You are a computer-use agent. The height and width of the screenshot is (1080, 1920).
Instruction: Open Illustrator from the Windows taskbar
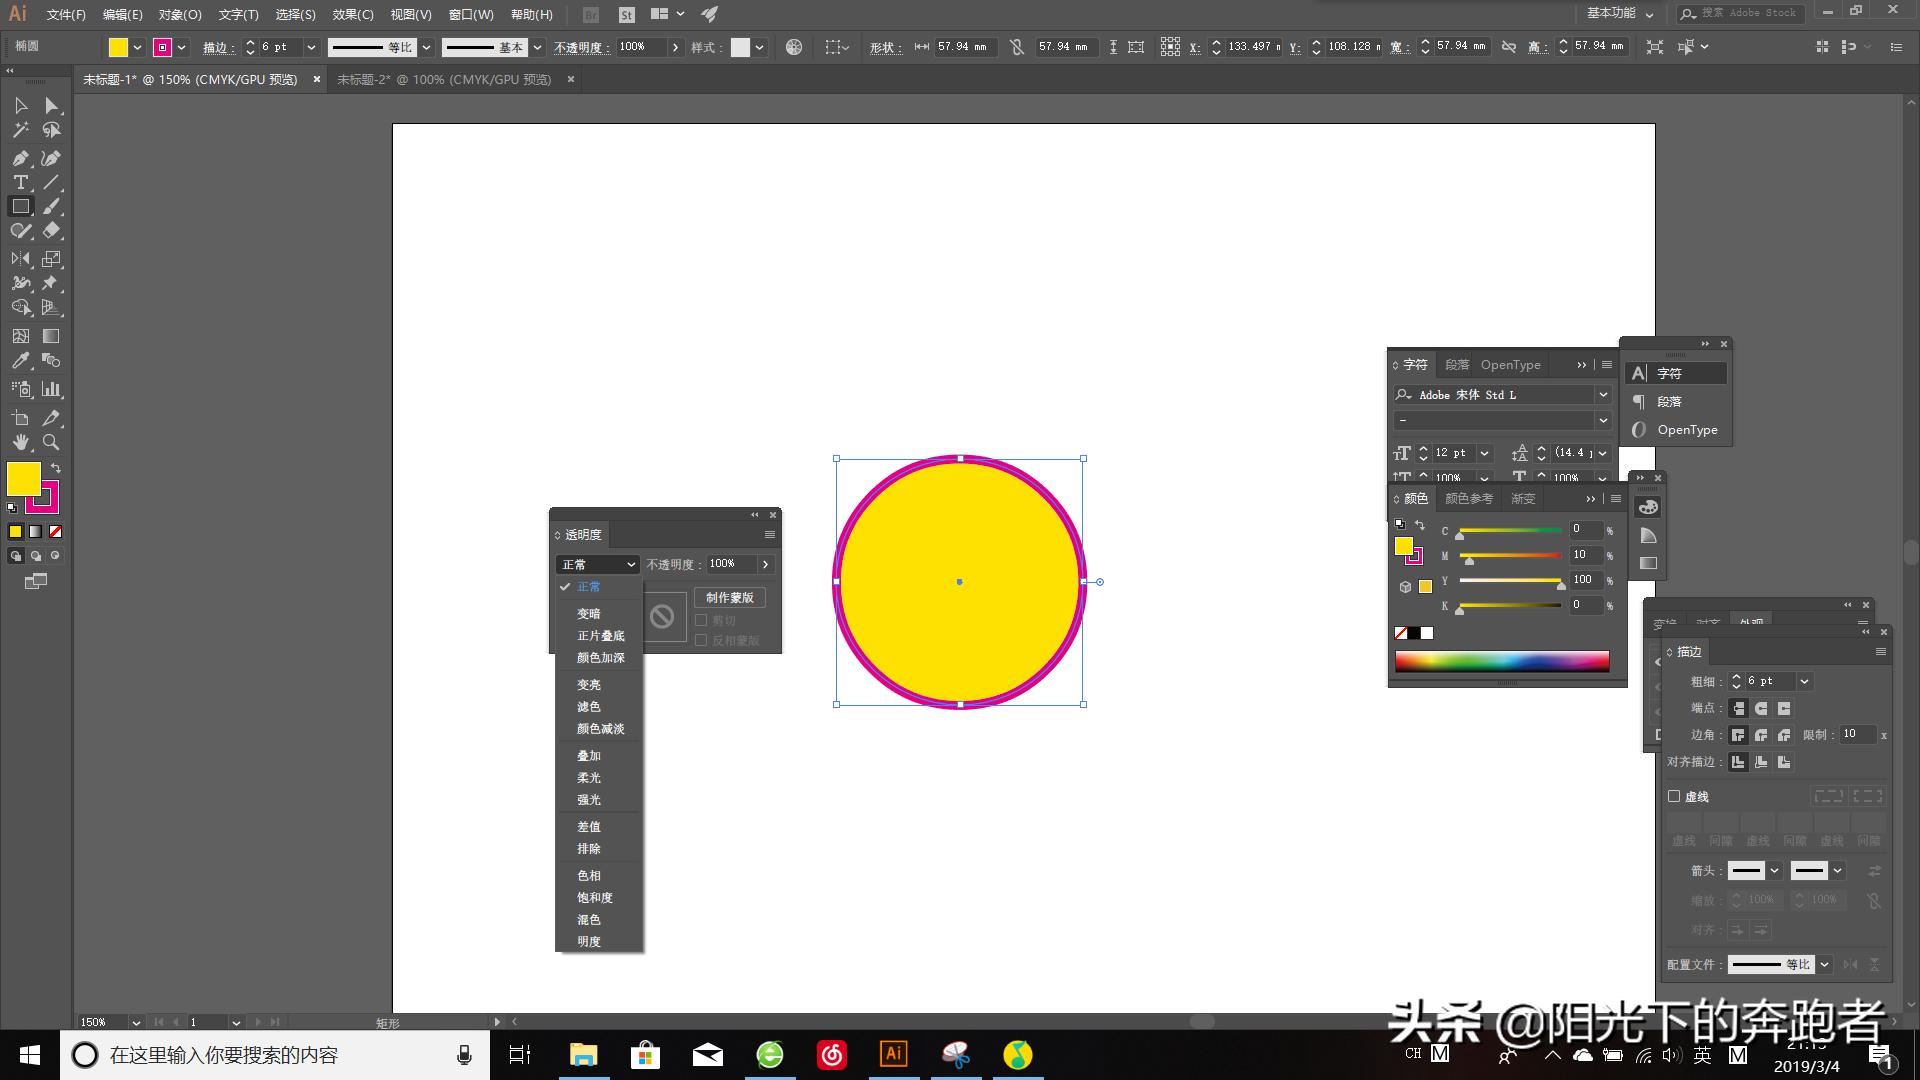(x=893, y=1054)
